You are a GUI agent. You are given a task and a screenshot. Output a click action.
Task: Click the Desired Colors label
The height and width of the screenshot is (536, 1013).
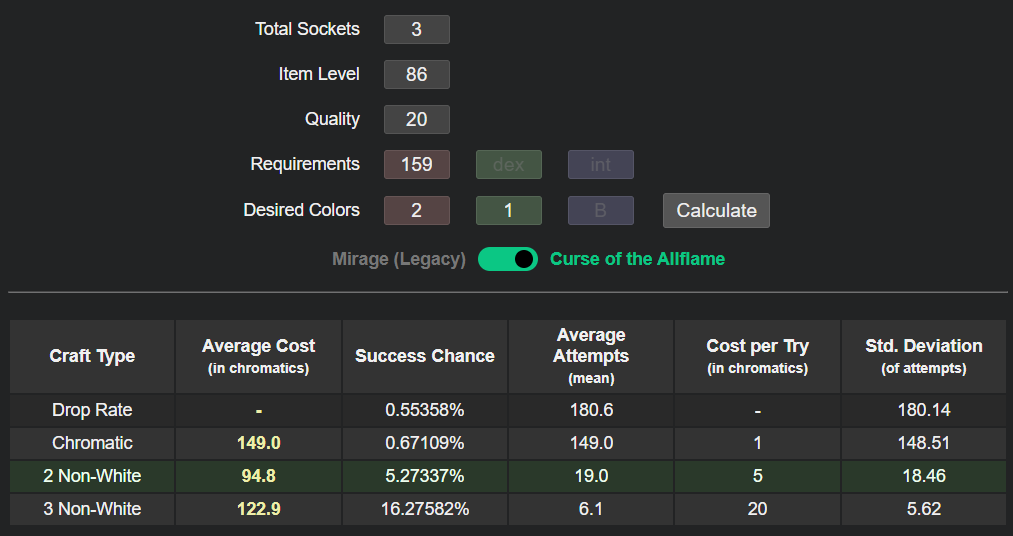(x=301, y=210)
